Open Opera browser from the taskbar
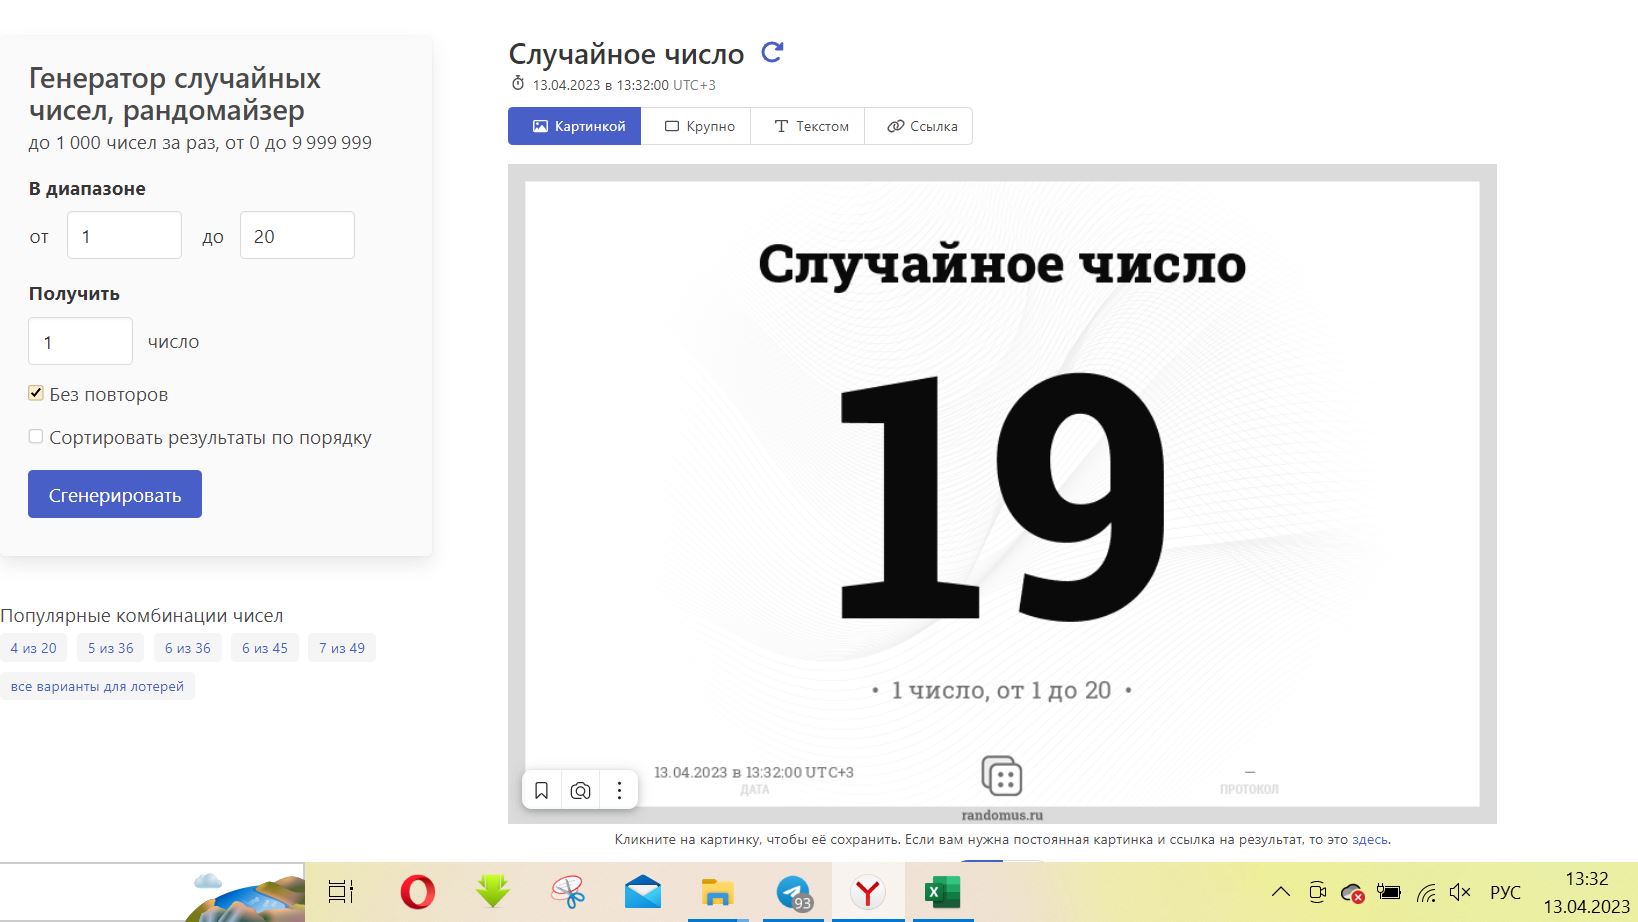 pyautogui.click(x=417, y=892)
